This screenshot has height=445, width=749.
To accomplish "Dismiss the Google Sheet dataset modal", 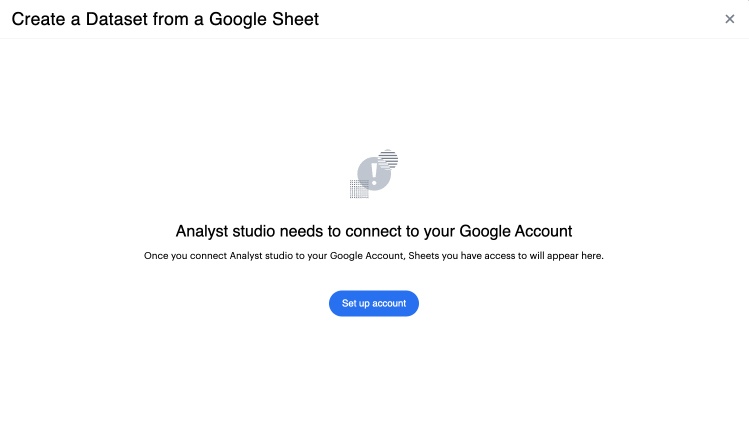I will tap(730, 19).
